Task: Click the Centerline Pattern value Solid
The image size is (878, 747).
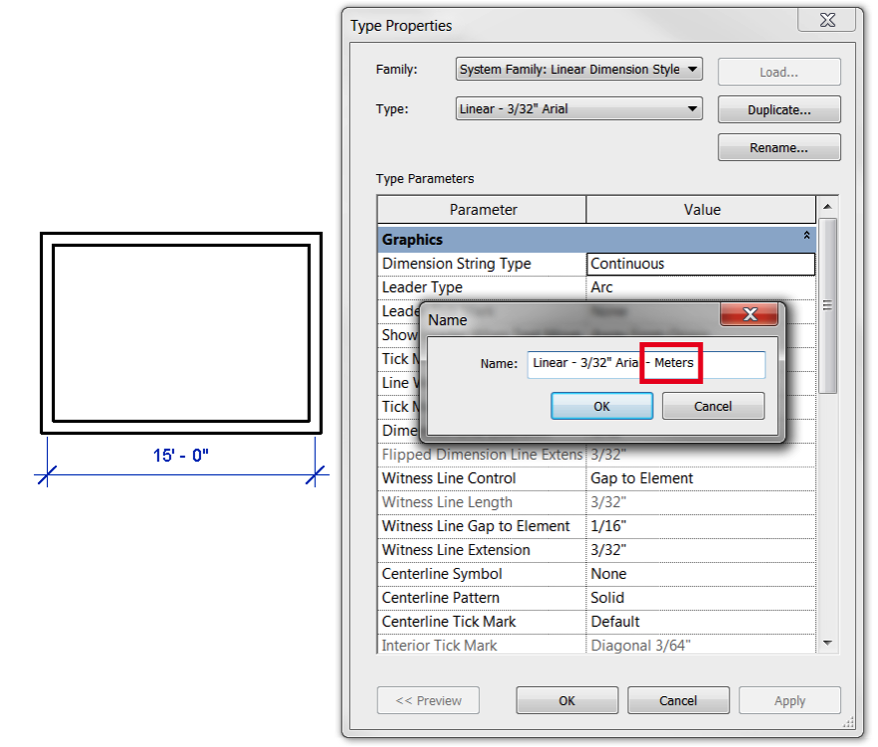Action: click(700, 598)
